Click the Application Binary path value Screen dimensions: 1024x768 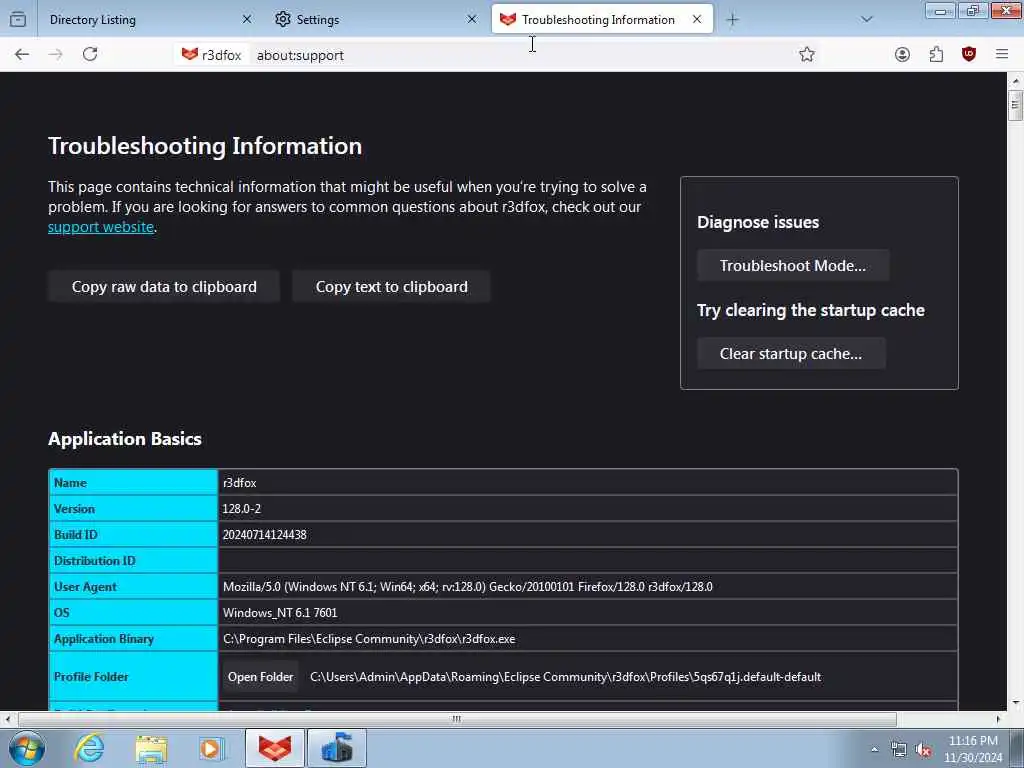369,639
